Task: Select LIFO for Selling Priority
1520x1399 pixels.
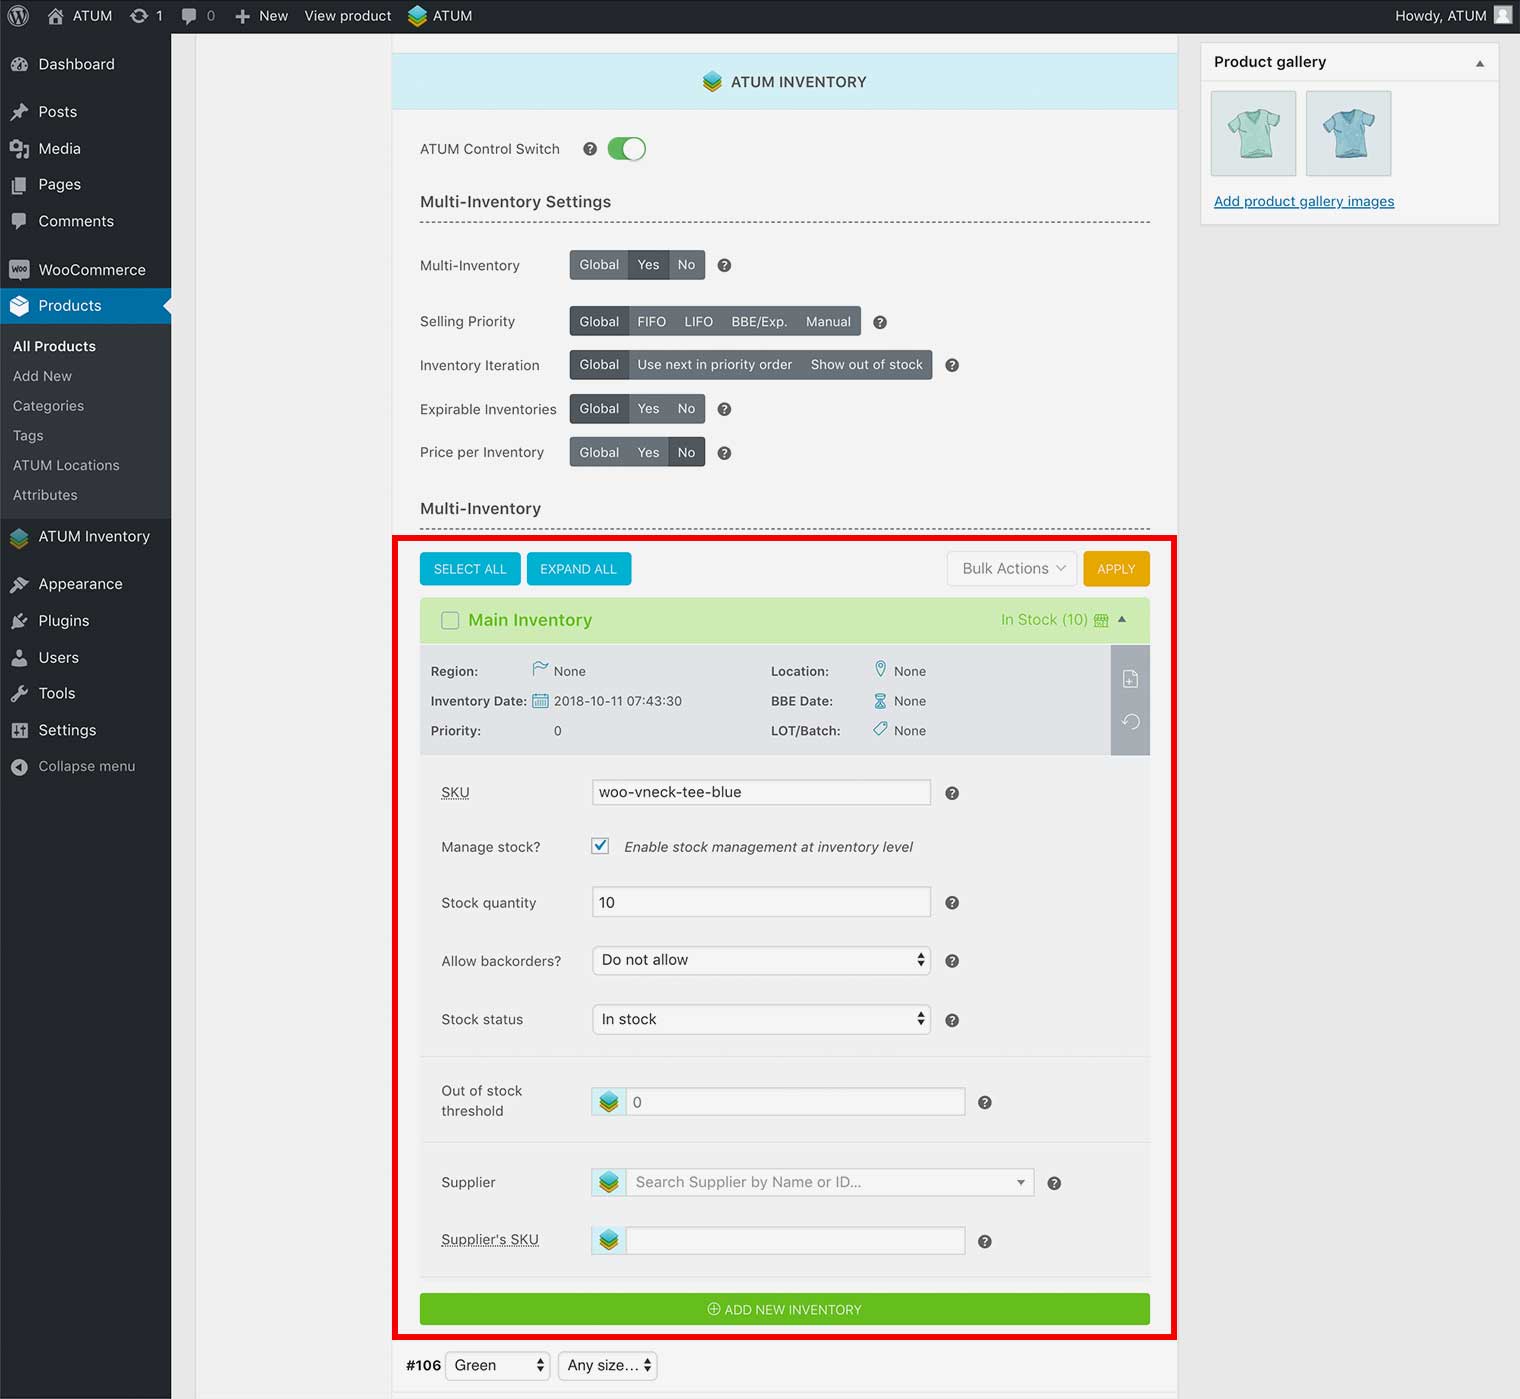Action: (698, 322)
